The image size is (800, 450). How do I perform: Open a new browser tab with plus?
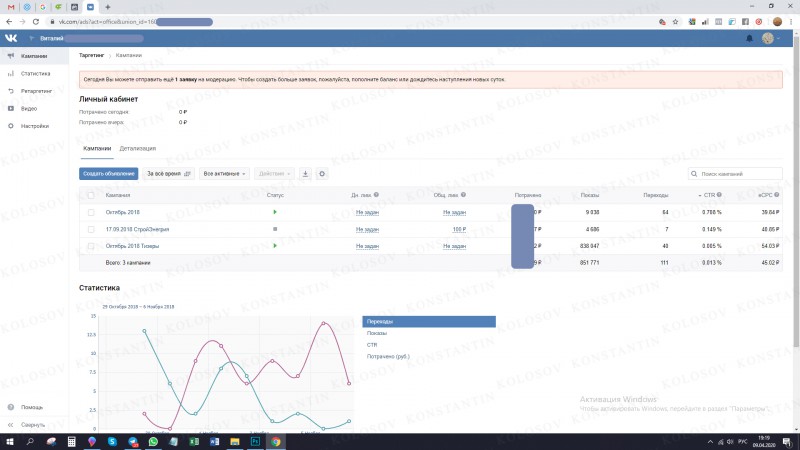[x=108, y=7]
